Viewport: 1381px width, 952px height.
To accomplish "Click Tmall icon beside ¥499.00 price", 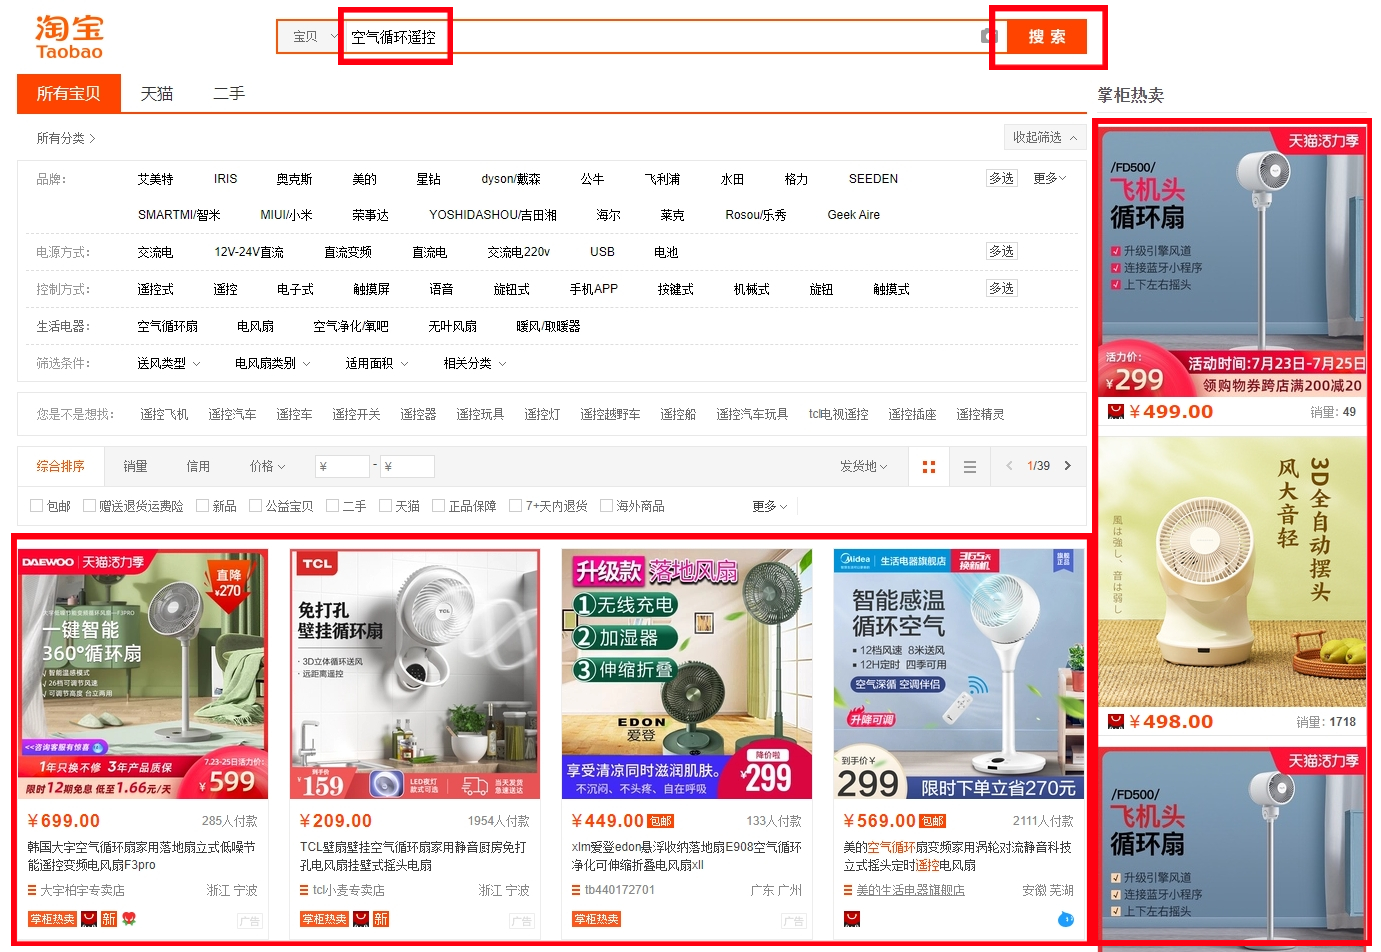I will pos(1116,411).
